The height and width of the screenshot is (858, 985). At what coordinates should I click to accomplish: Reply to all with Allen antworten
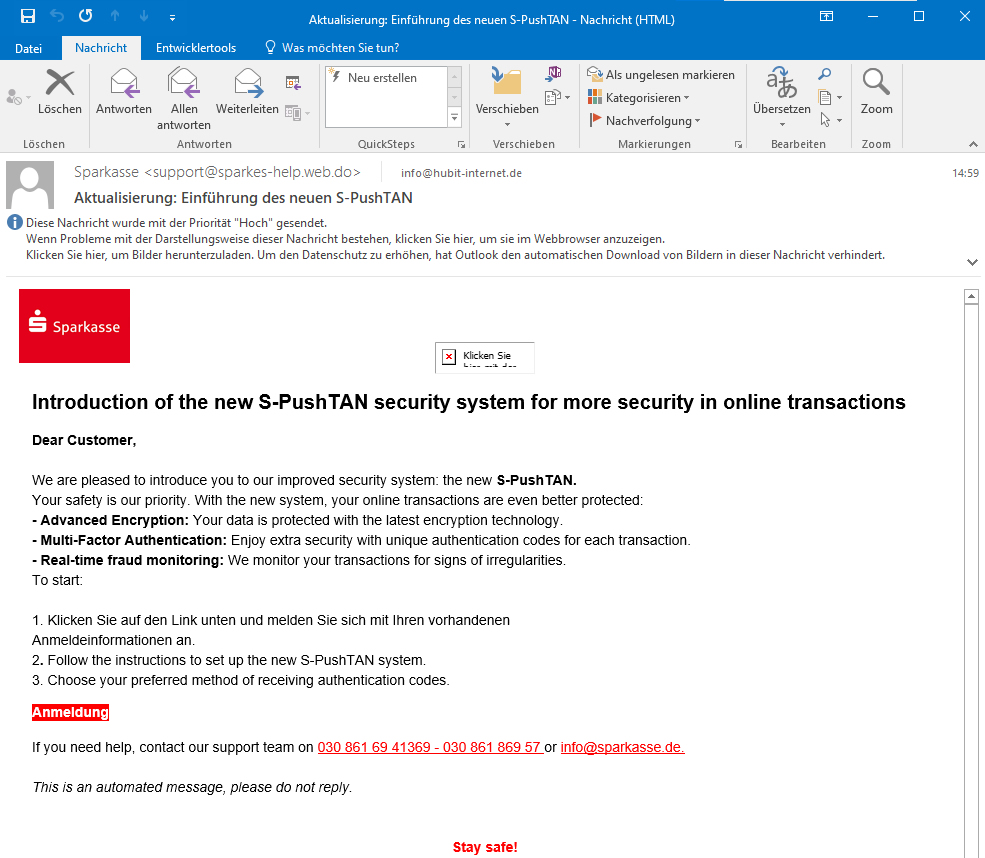[183, 99]
